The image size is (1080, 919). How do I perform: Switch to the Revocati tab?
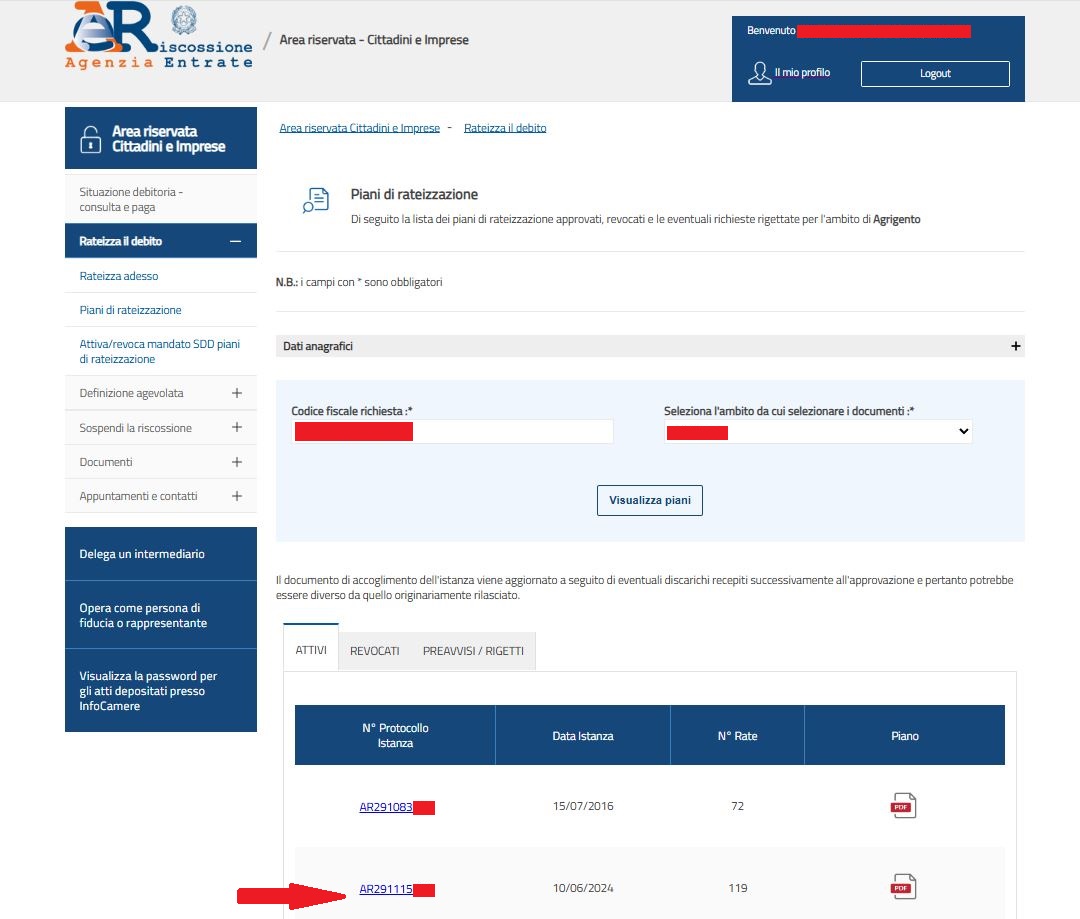coord(374,651)
